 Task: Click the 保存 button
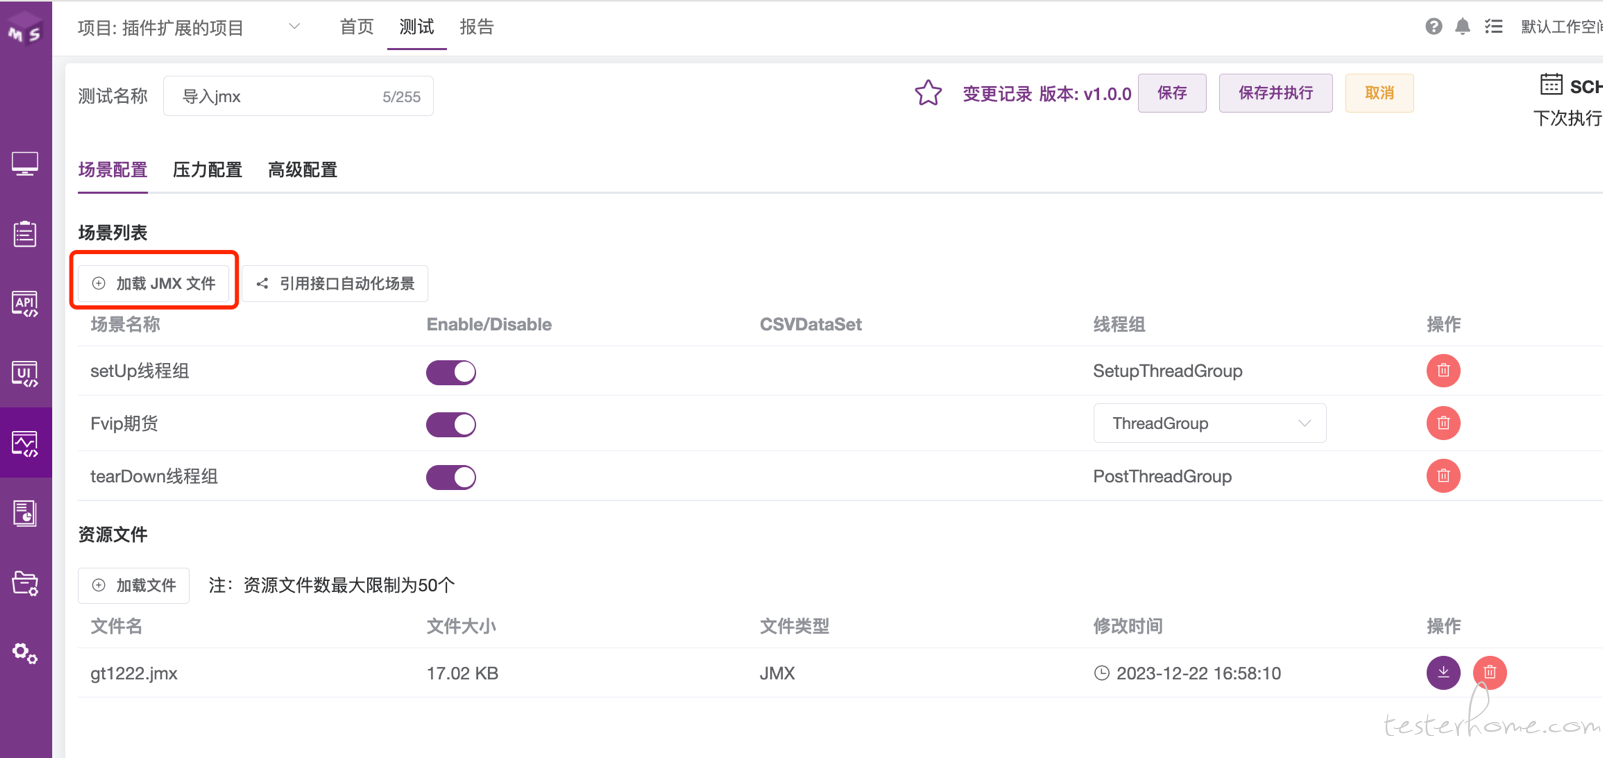[x=1172, y=93]
